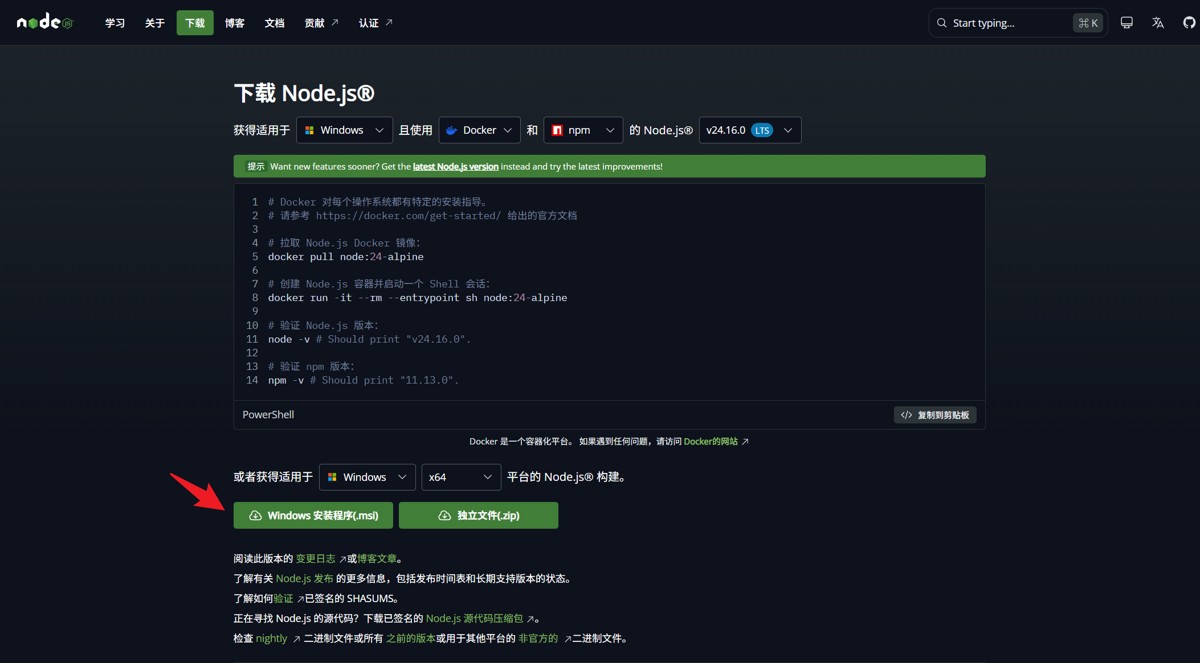The image size is (1200, 663).
Task: Expand the lower Windows platform dropdown
Action: [367, 477]
